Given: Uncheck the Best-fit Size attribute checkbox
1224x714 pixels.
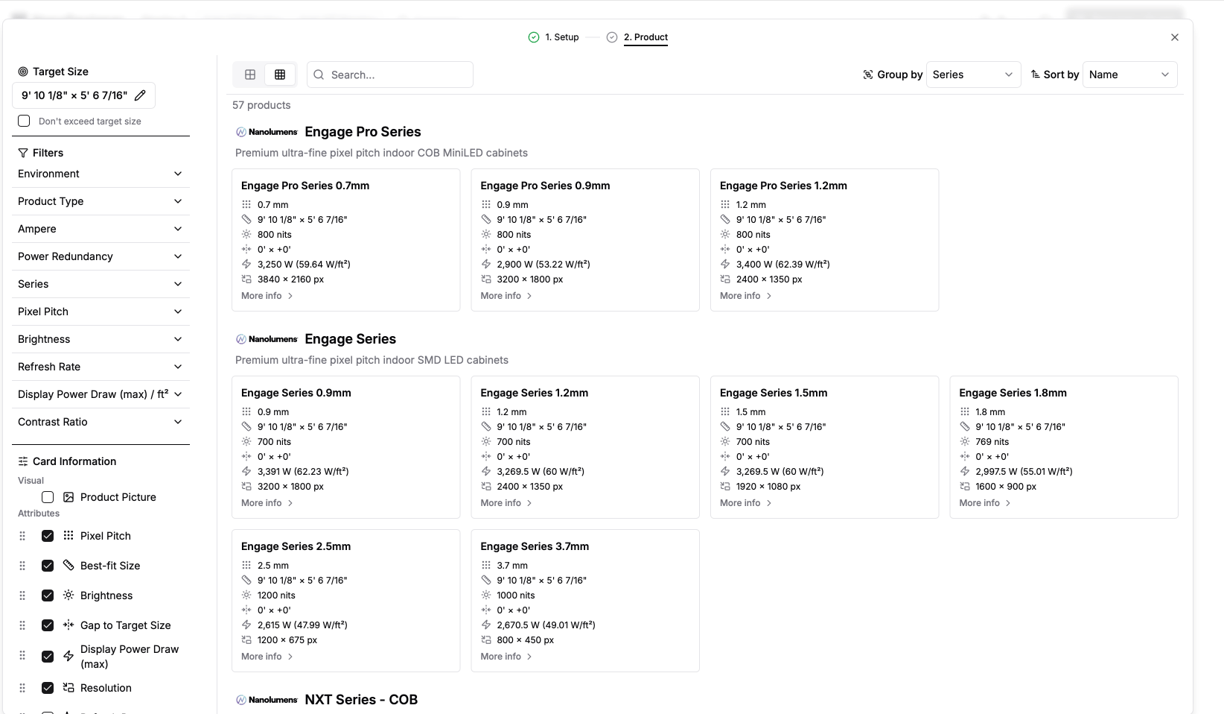Looking at the screenshot, I should [47, 566].
